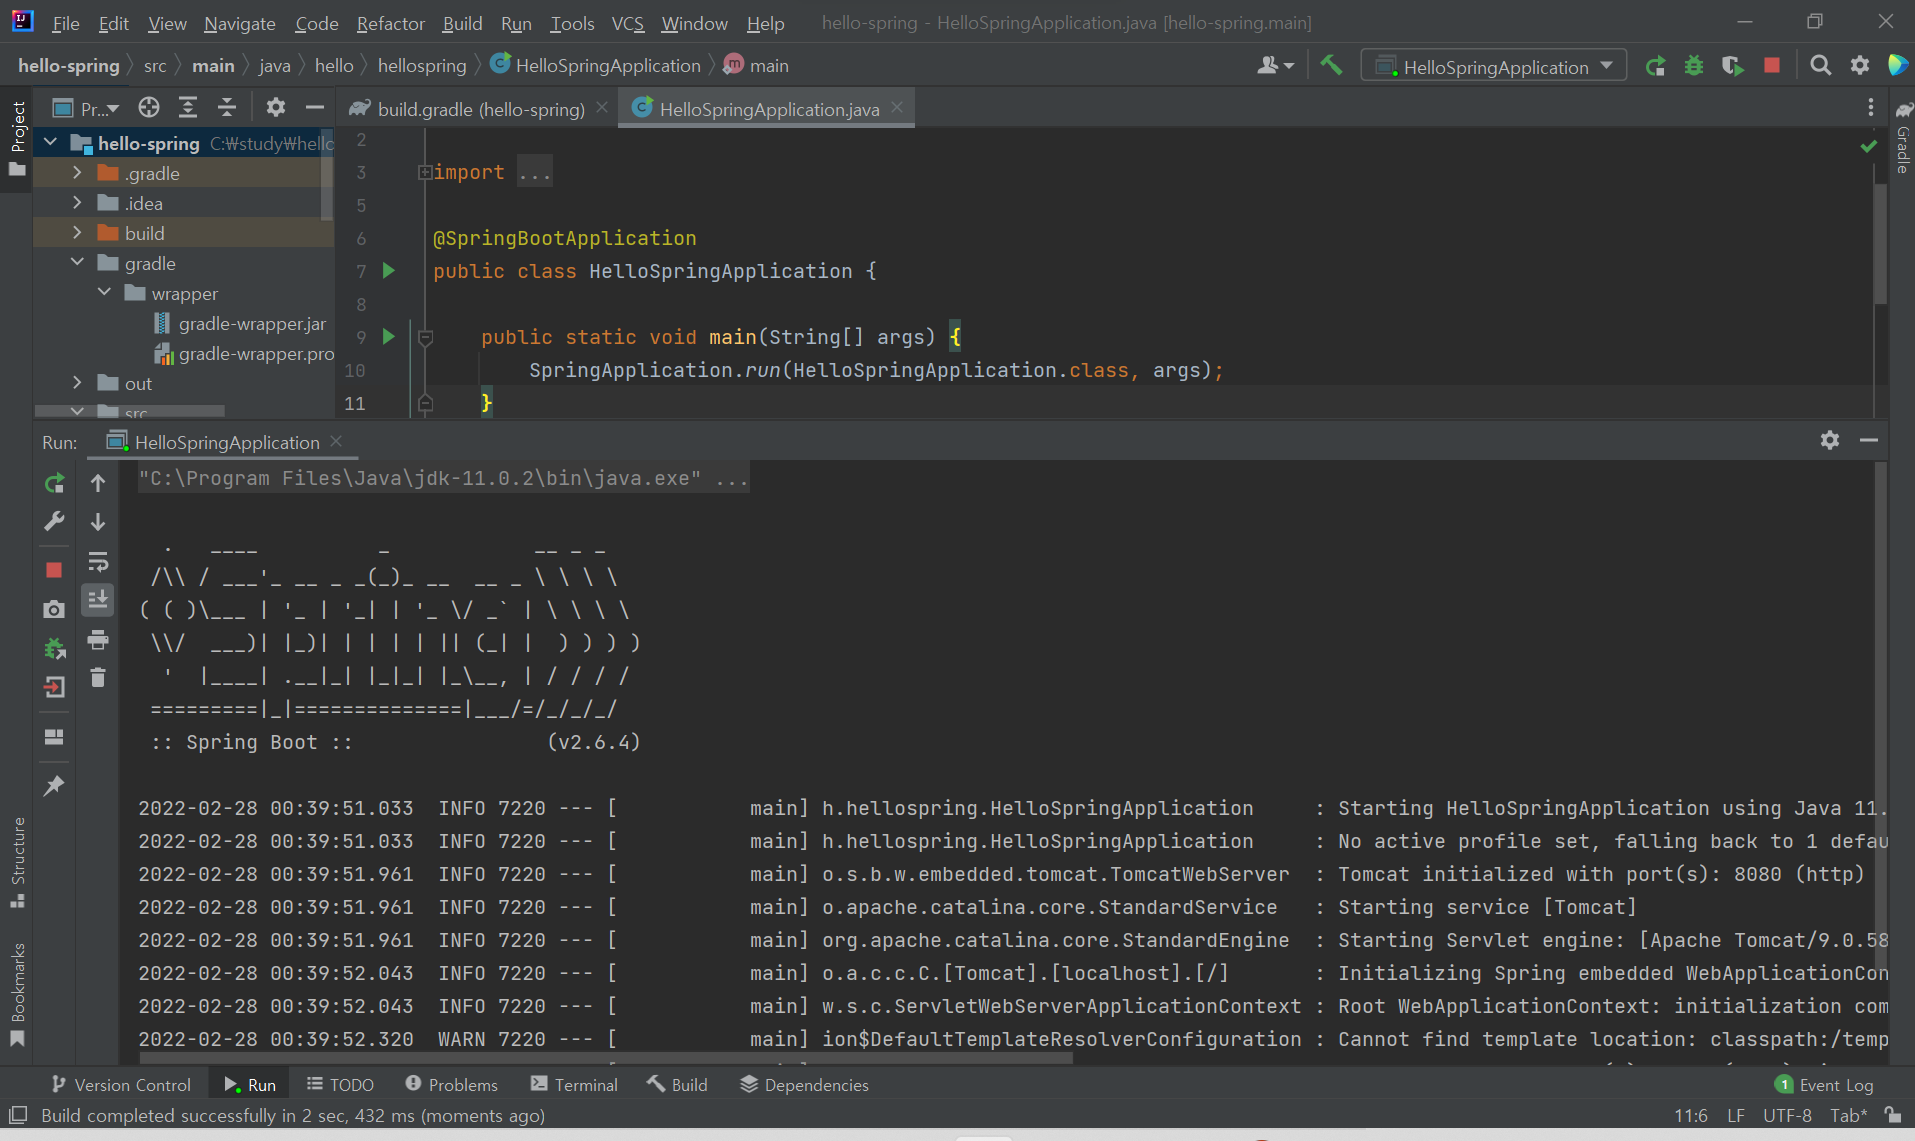Open the VCS menu
The image size is (1915, 1141).
tap(628, 23)
